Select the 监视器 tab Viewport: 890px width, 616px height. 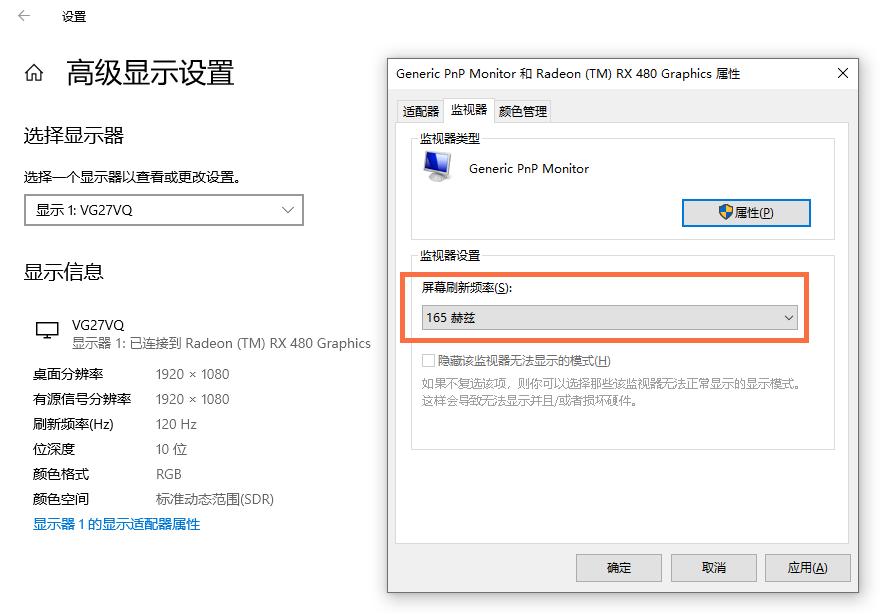[468, 111]
